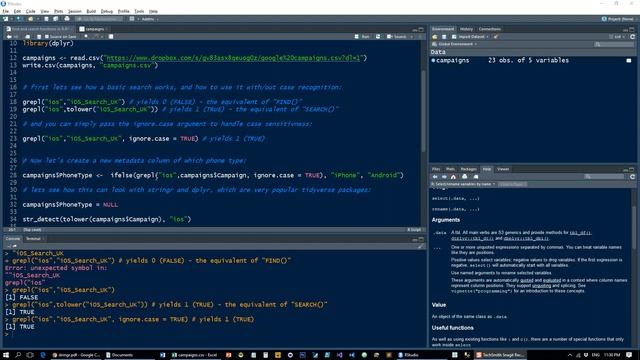
Task: Click the Re-run previous code icon
Action: coord(378,37)
